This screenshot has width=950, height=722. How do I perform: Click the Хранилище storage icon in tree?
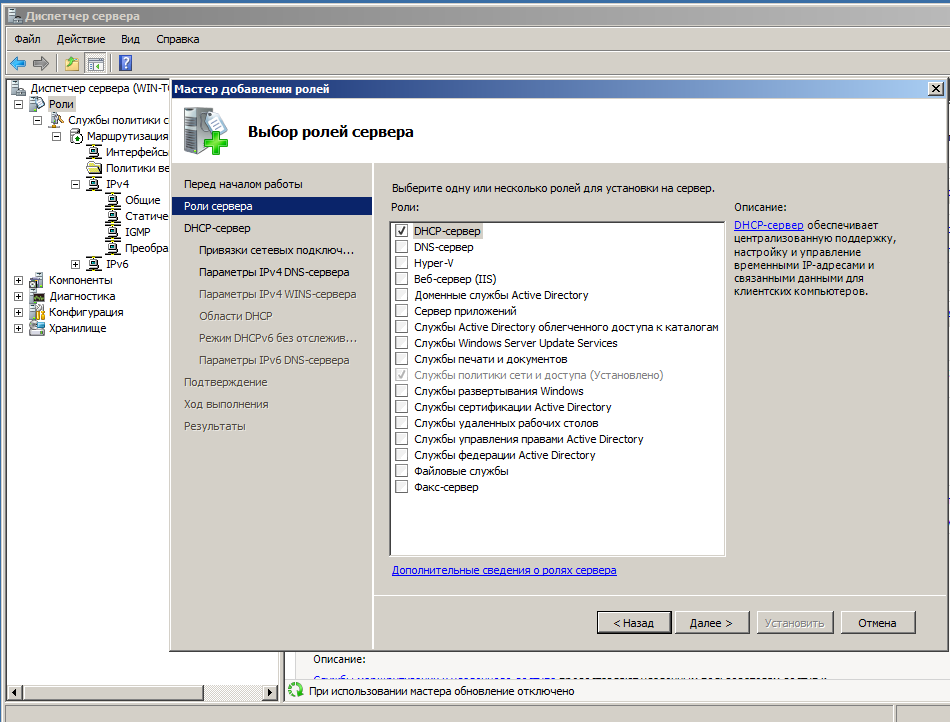coord(37,328)
